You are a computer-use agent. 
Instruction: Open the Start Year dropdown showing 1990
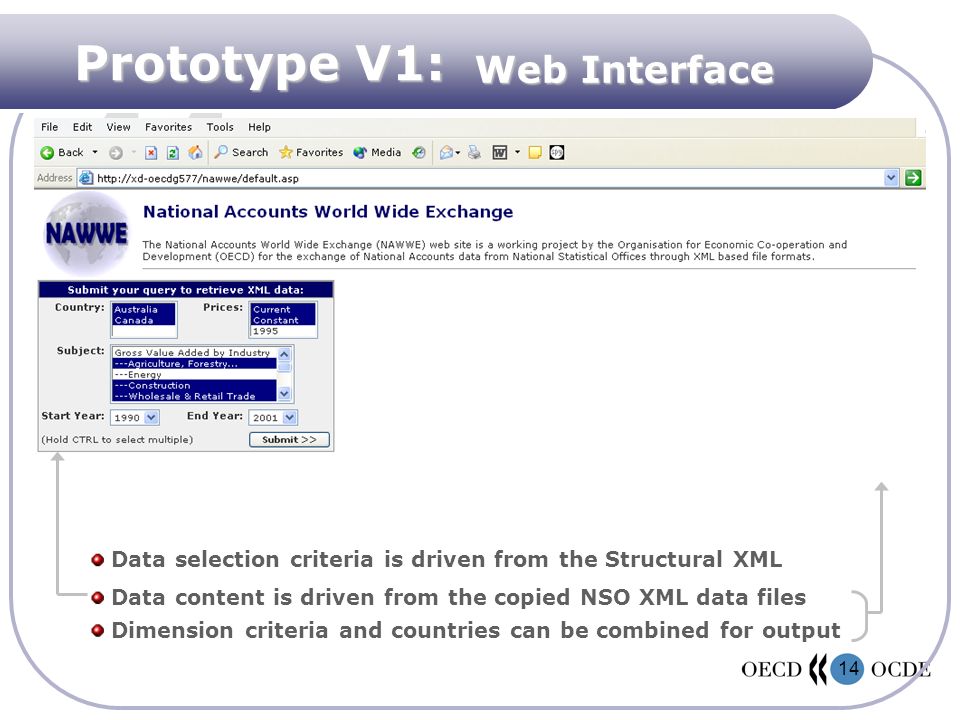(135, 418)
